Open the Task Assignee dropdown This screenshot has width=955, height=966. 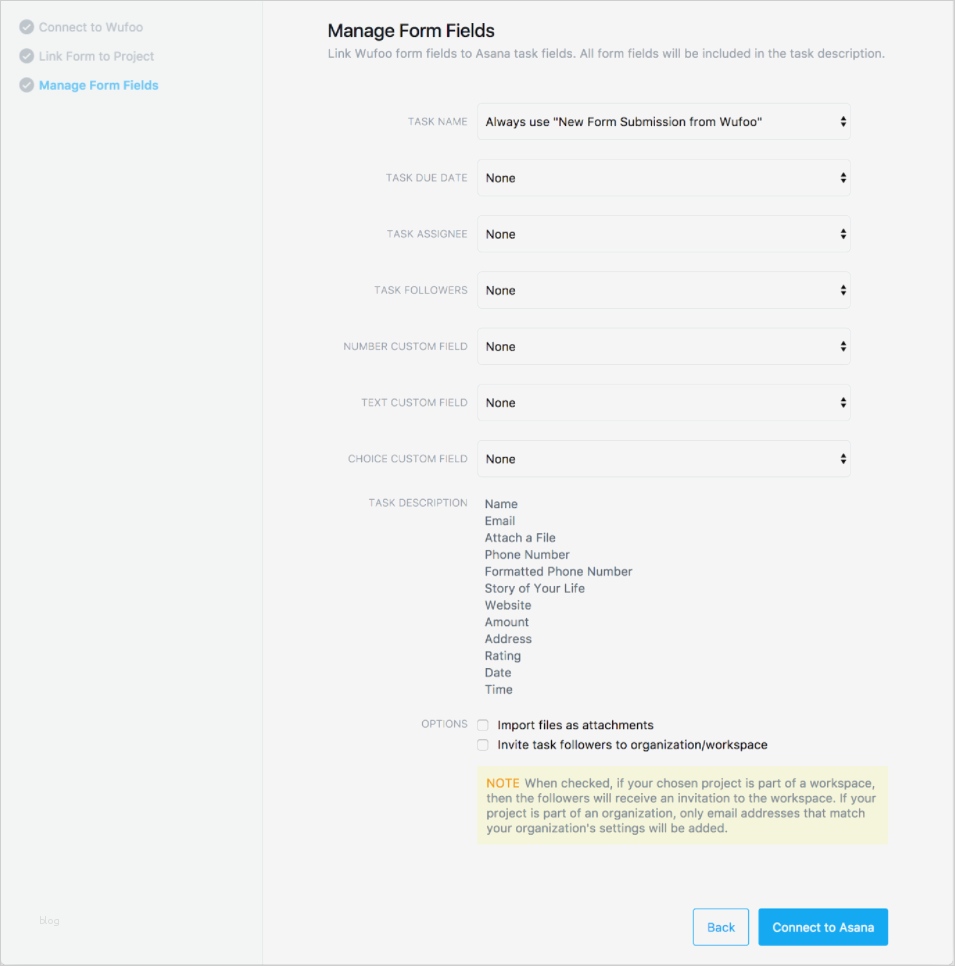(x=664, y=234)
